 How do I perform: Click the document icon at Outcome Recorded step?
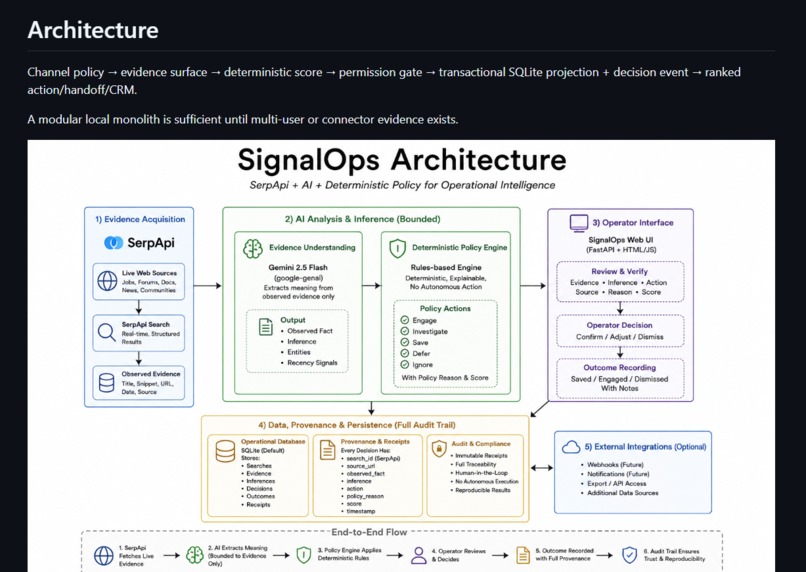(523, 555)
